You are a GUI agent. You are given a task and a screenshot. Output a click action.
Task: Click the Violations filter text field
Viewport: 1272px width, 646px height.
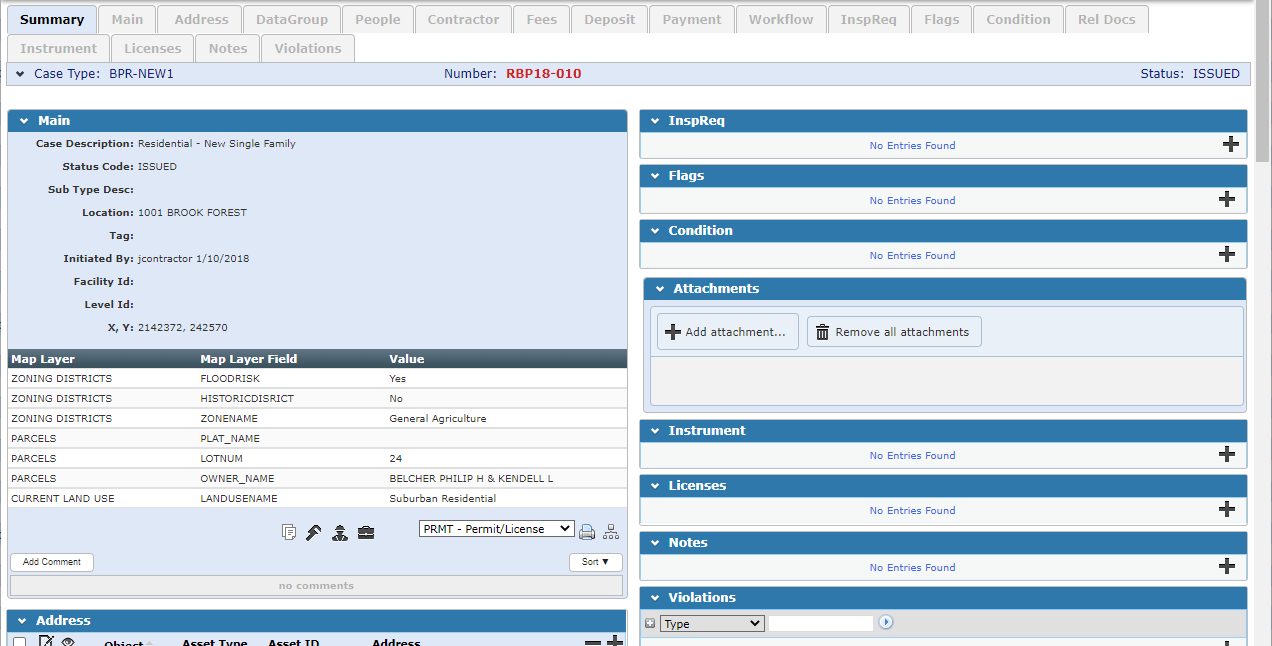[820, 624]
